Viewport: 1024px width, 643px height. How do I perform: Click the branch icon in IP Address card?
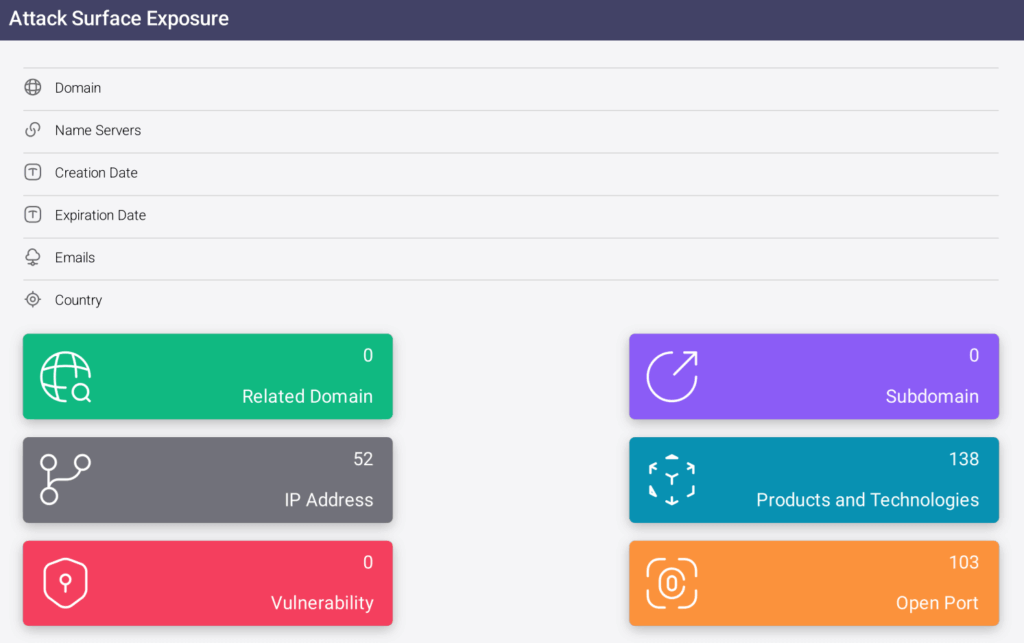point(65,480)
